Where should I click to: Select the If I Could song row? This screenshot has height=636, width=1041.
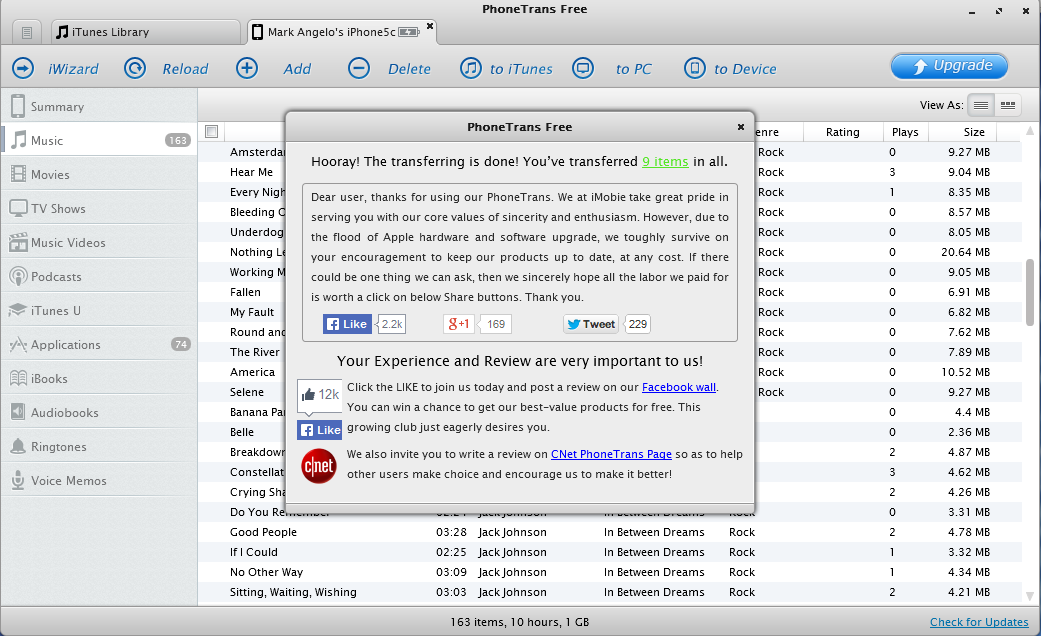[610, 552]
